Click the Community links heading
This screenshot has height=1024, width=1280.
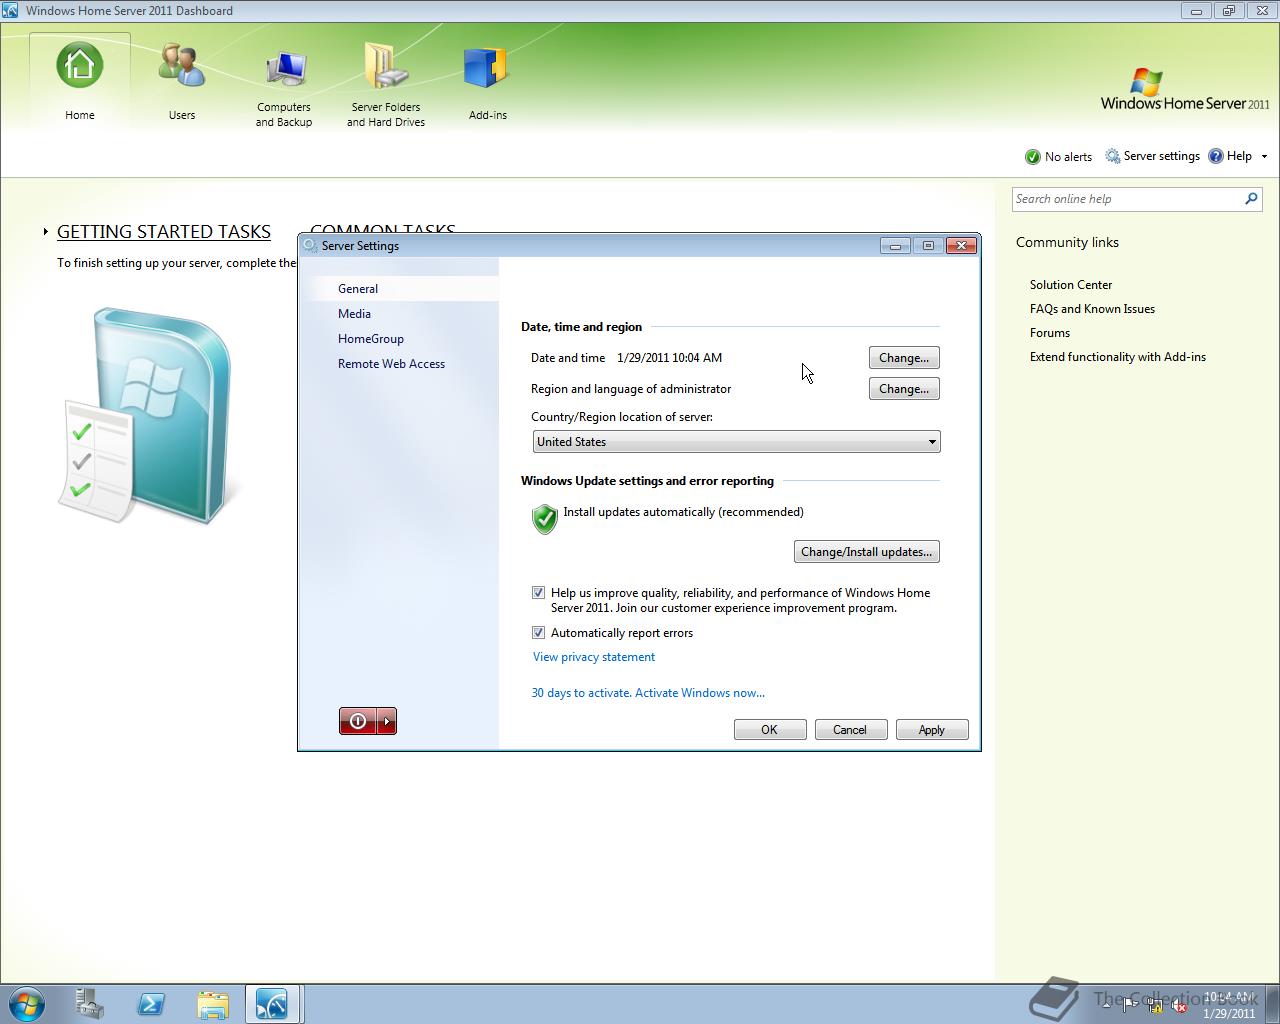point(1067,243)
